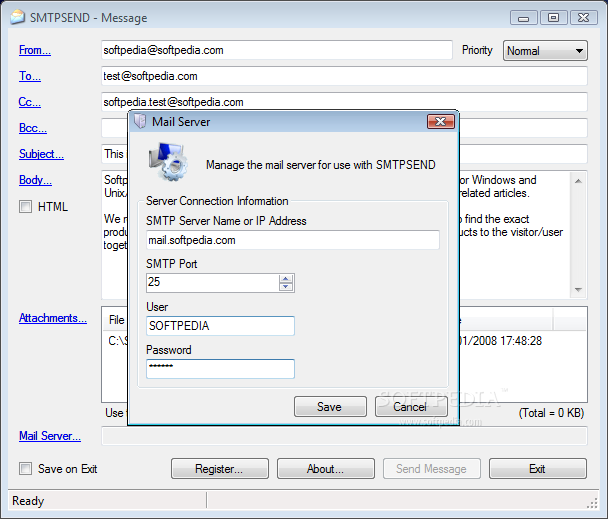Close the SMTPSEND main window
608x519 pixels.
(x=584, y=18)
